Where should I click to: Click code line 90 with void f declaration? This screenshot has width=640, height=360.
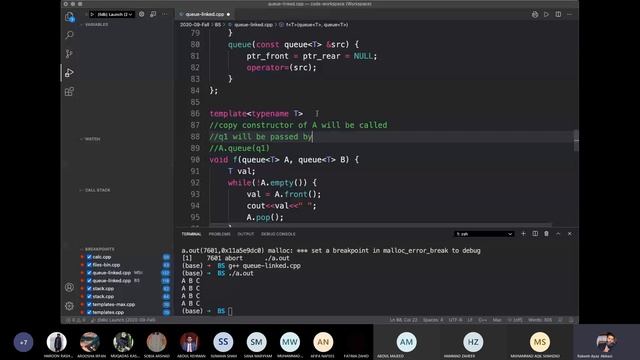tap(284, 160)
